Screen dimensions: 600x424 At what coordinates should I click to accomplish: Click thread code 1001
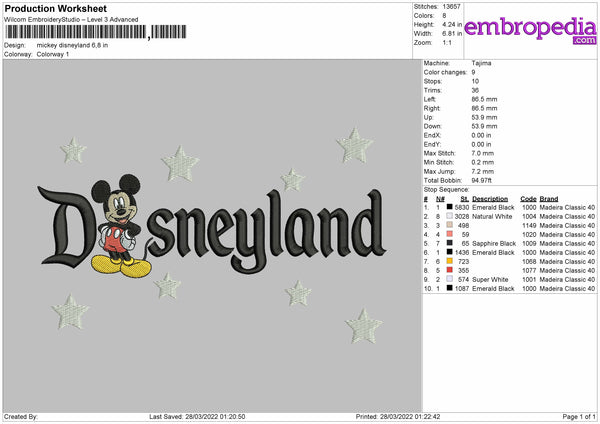529,279
